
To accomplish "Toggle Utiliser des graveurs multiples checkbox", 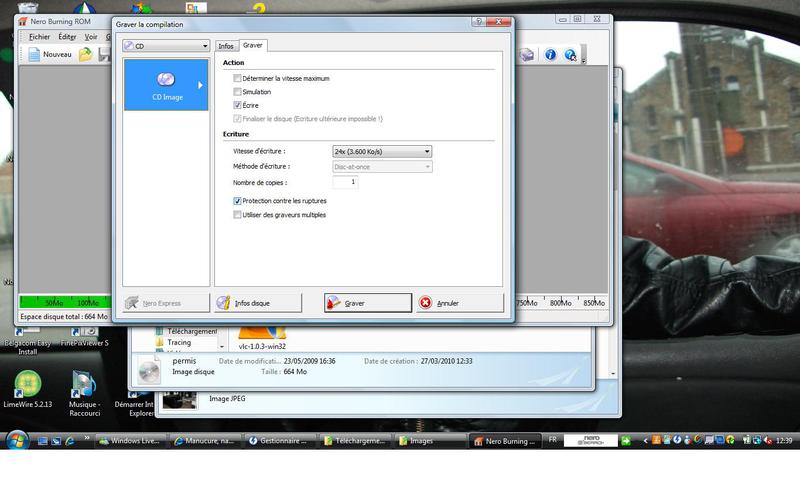I will [x=237, y=214].
